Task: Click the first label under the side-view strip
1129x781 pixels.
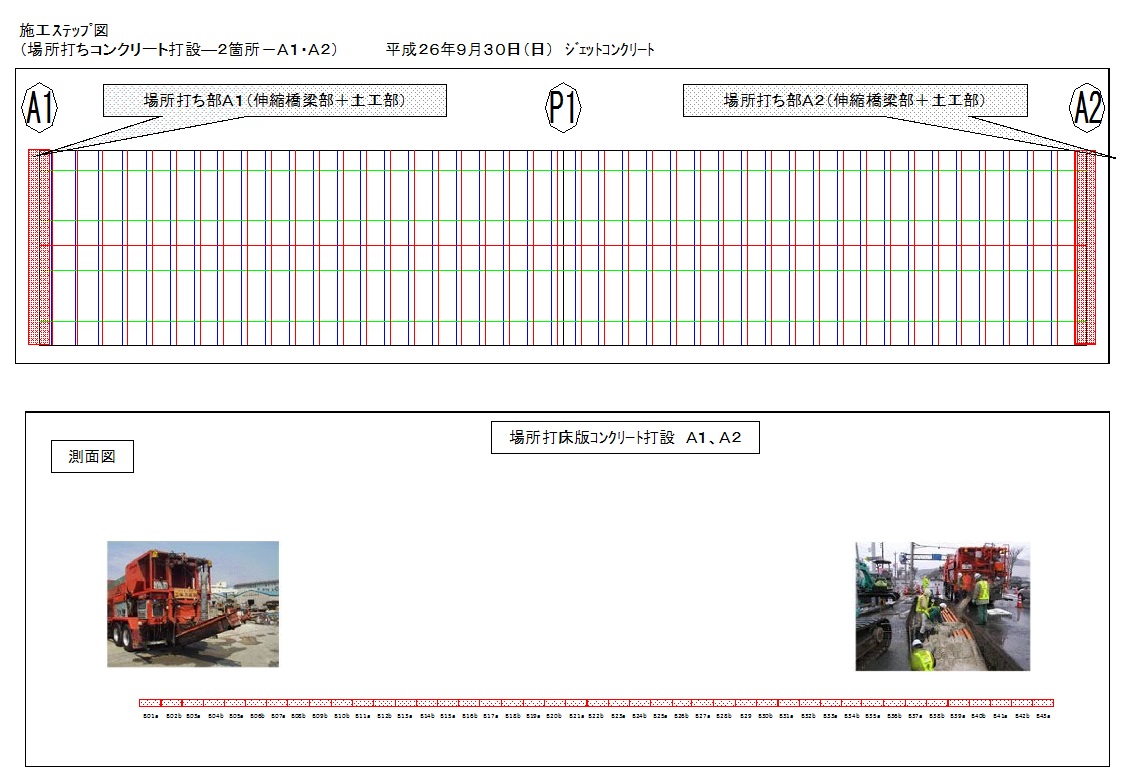Action: 150,717
